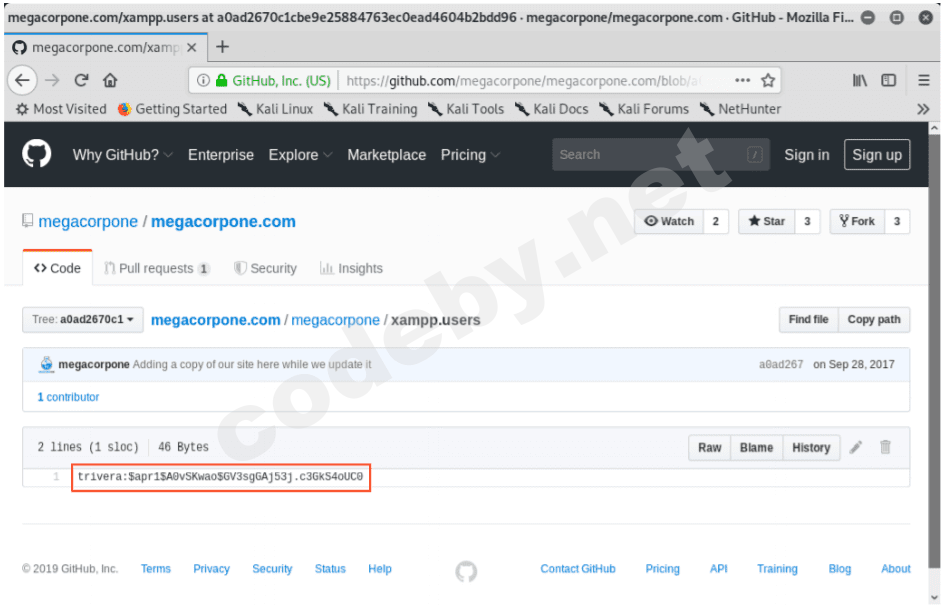943x609 pixels.
Task: Switch to the repository Security tab
Action: 265,268
